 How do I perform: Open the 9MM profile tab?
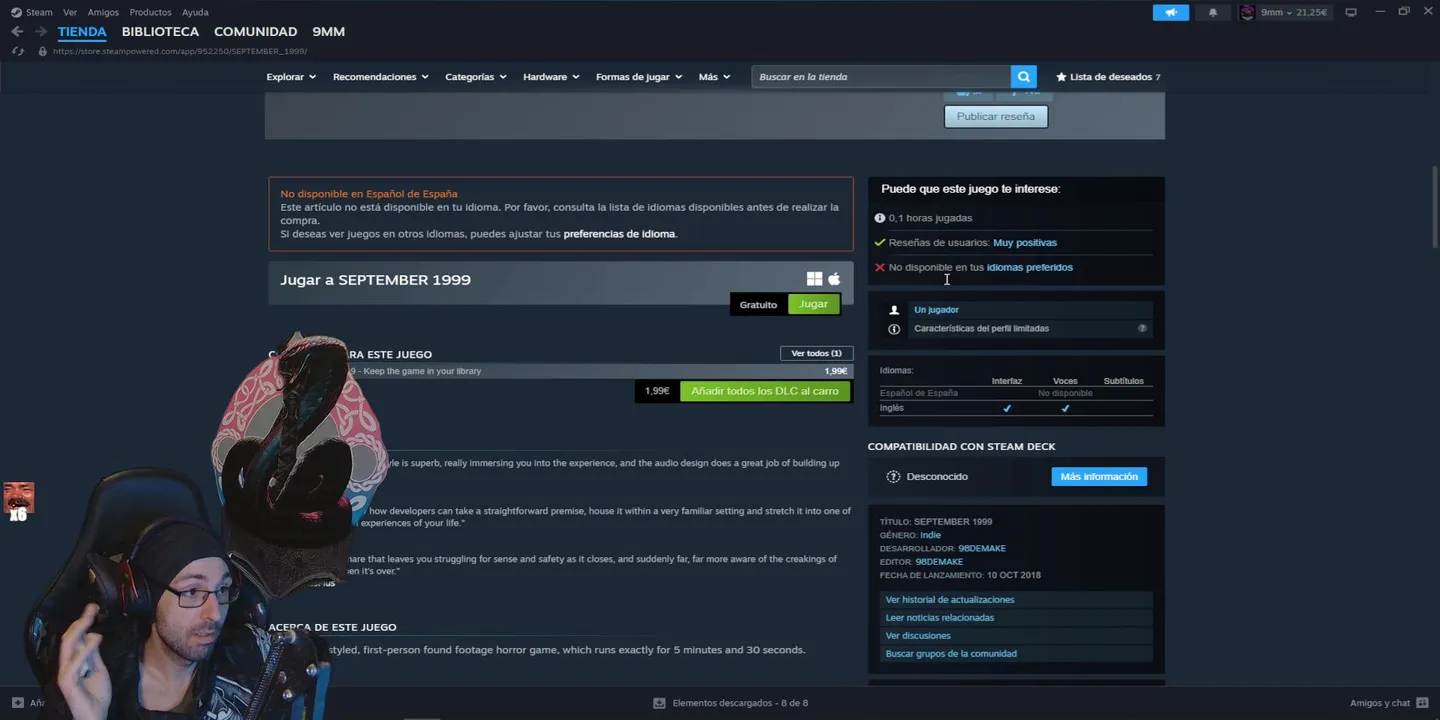[x=328, y=32]
